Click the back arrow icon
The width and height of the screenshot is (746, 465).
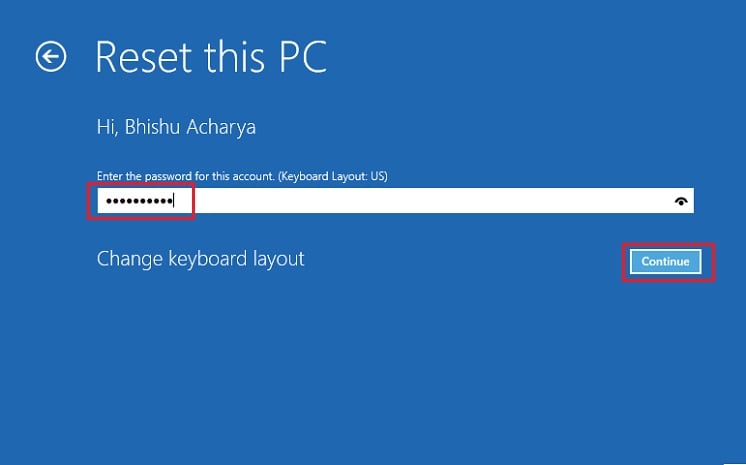51,57
